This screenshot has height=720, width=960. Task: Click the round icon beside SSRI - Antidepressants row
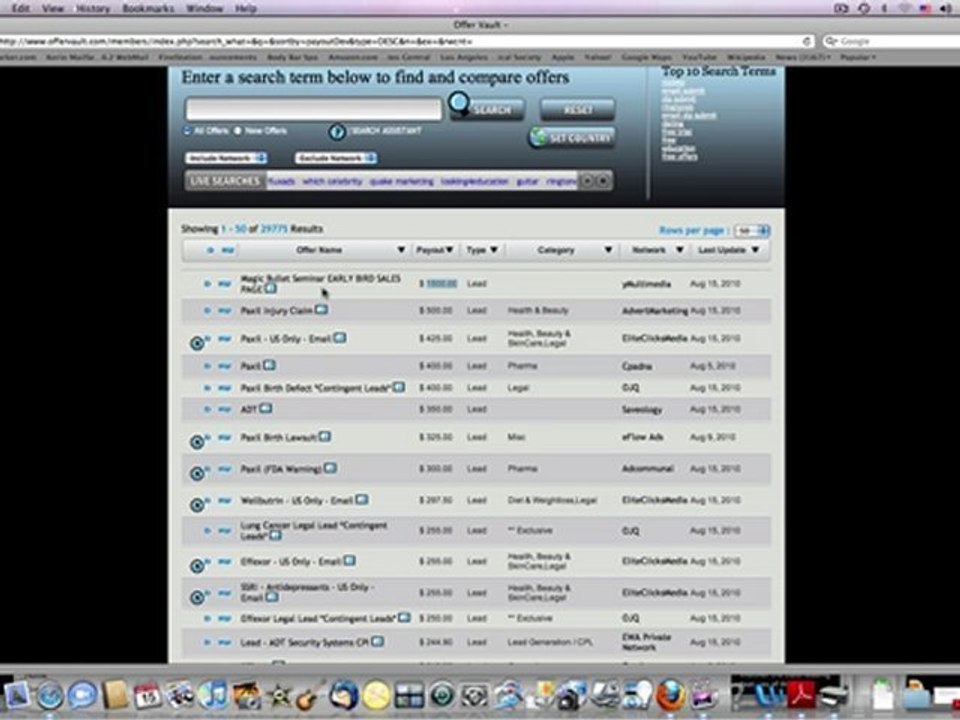point(197,598)
